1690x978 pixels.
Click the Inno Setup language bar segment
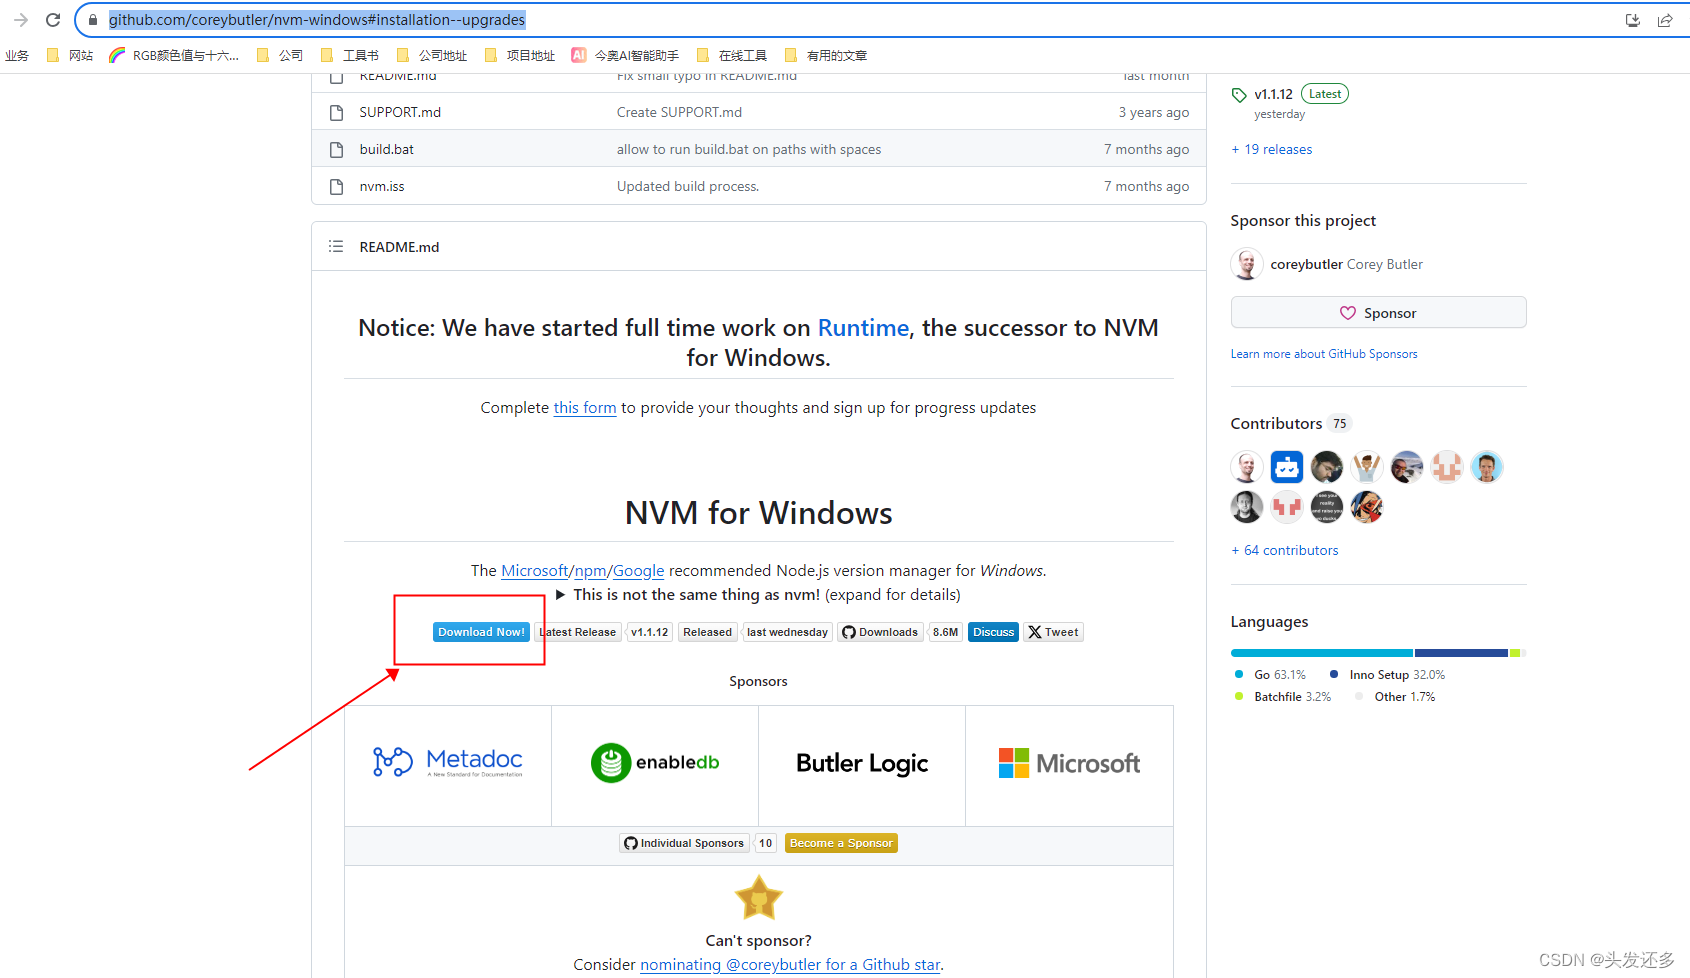click(1461, 653)
